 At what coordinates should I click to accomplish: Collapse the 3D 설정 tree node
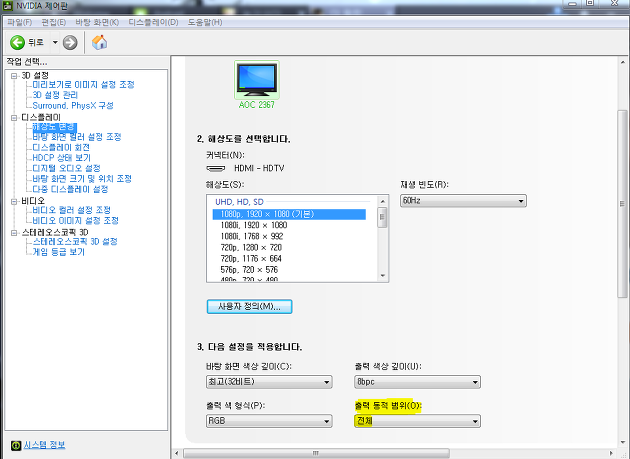(14, 76)
